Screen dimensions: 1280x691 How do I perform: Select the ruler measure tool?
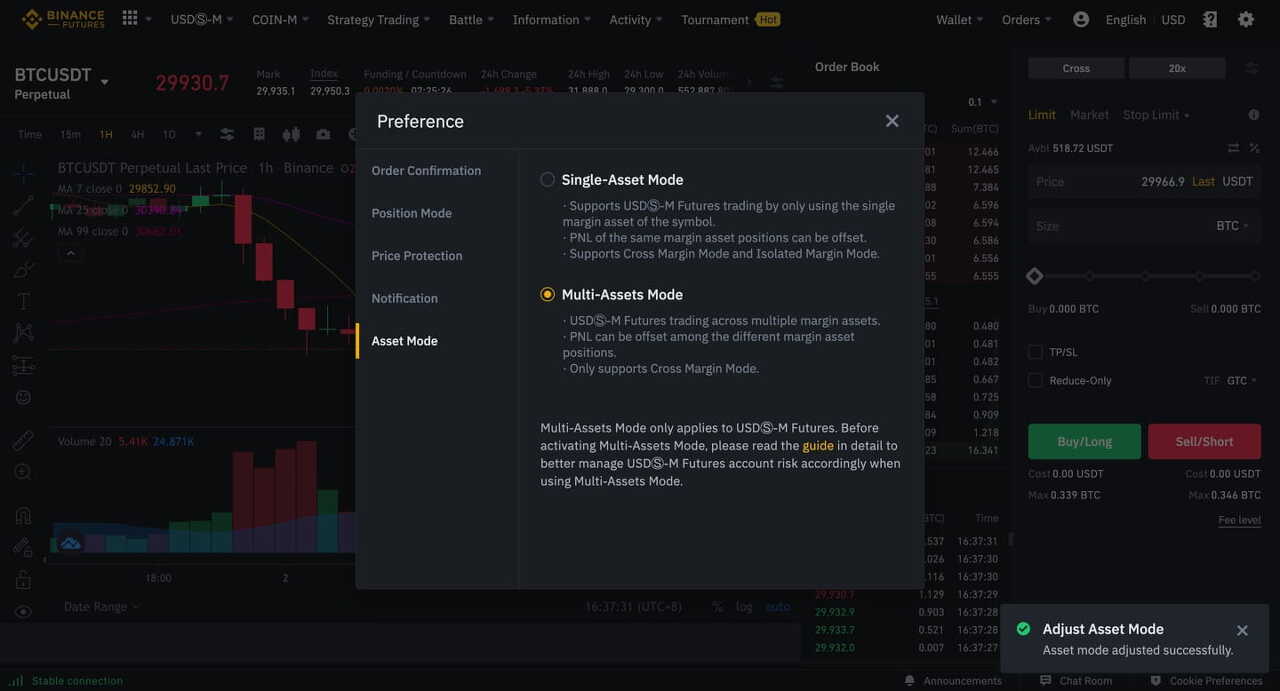23,440
